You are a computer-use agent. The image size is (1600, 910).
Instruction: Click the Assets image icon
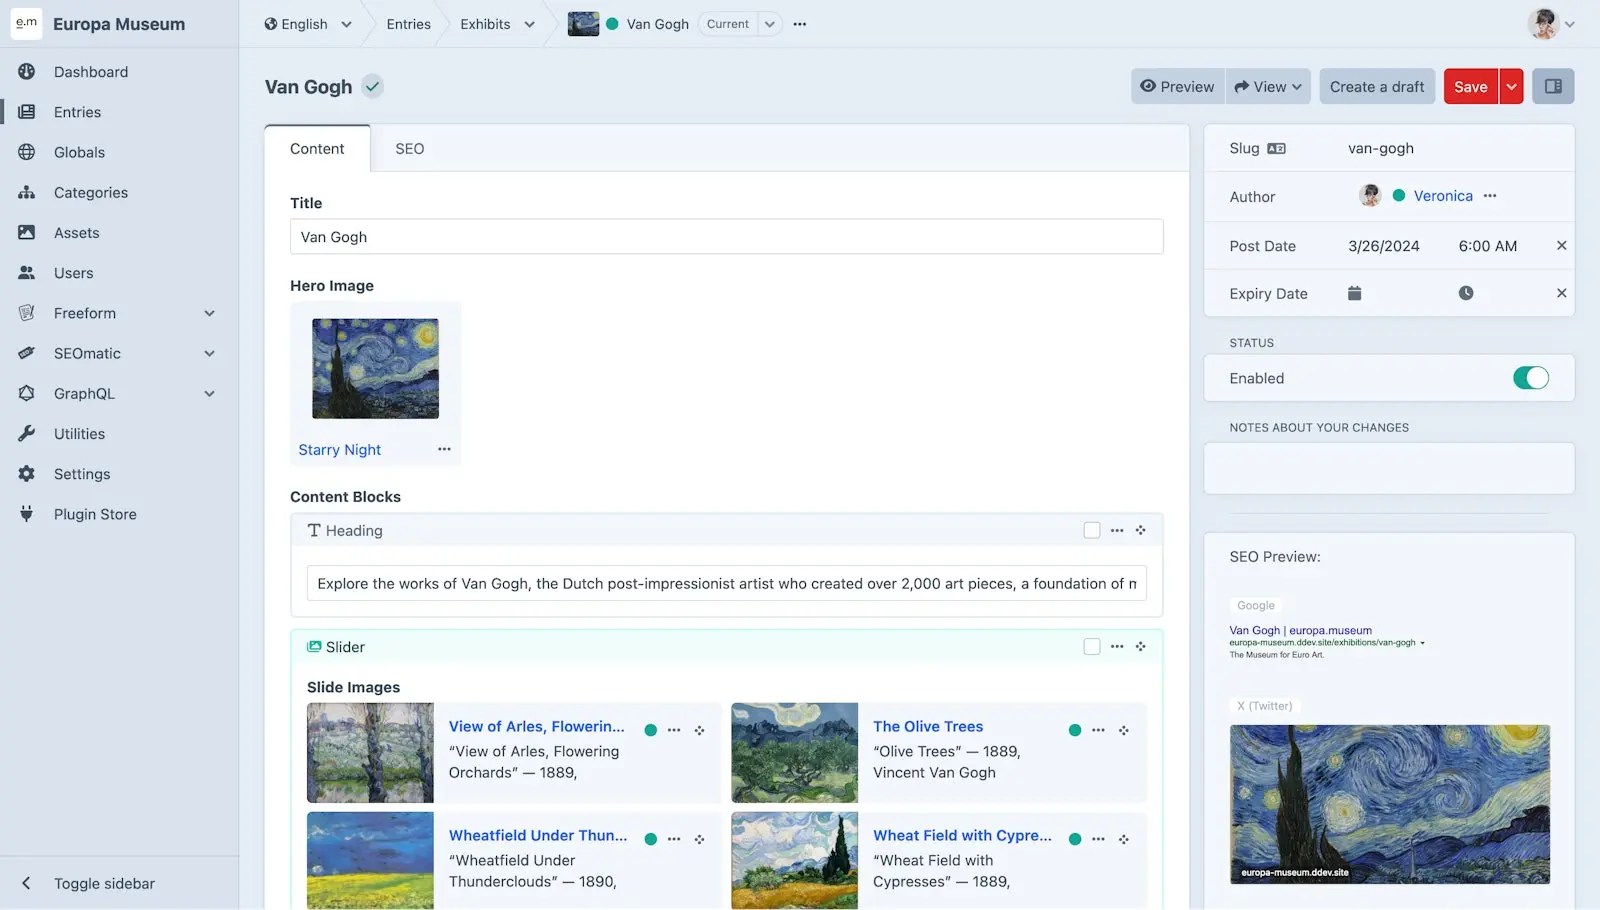click(27, 233)
